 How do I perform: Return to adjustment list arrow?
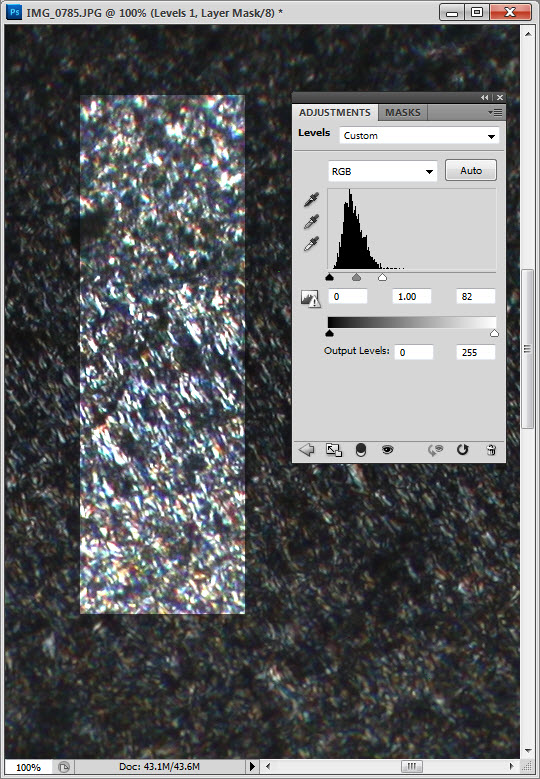pyautogui.click(x=307, y=450)
